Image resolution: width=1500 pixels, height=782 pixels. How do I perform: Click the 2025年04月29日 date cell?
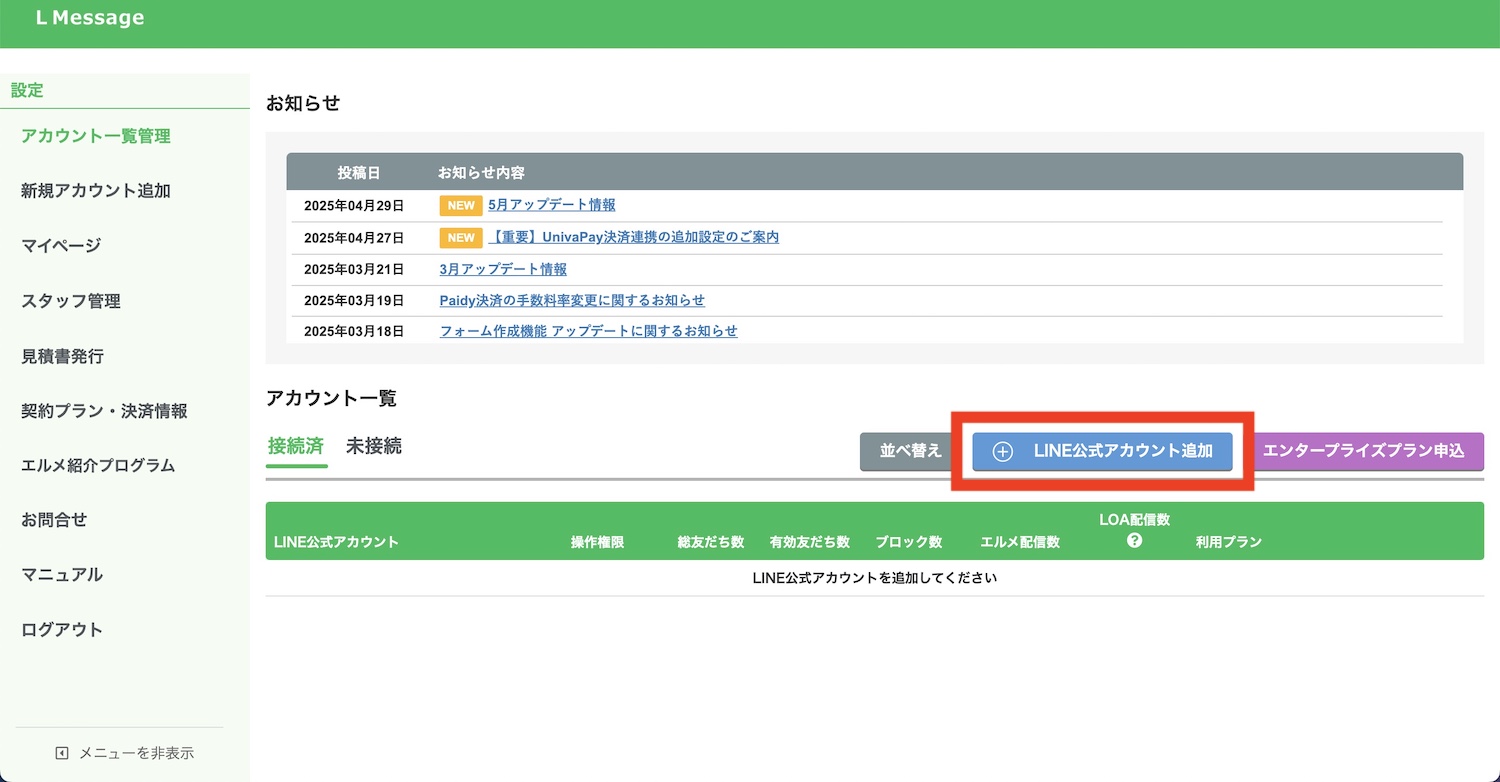pyautogui.click(x=354, y=206)
